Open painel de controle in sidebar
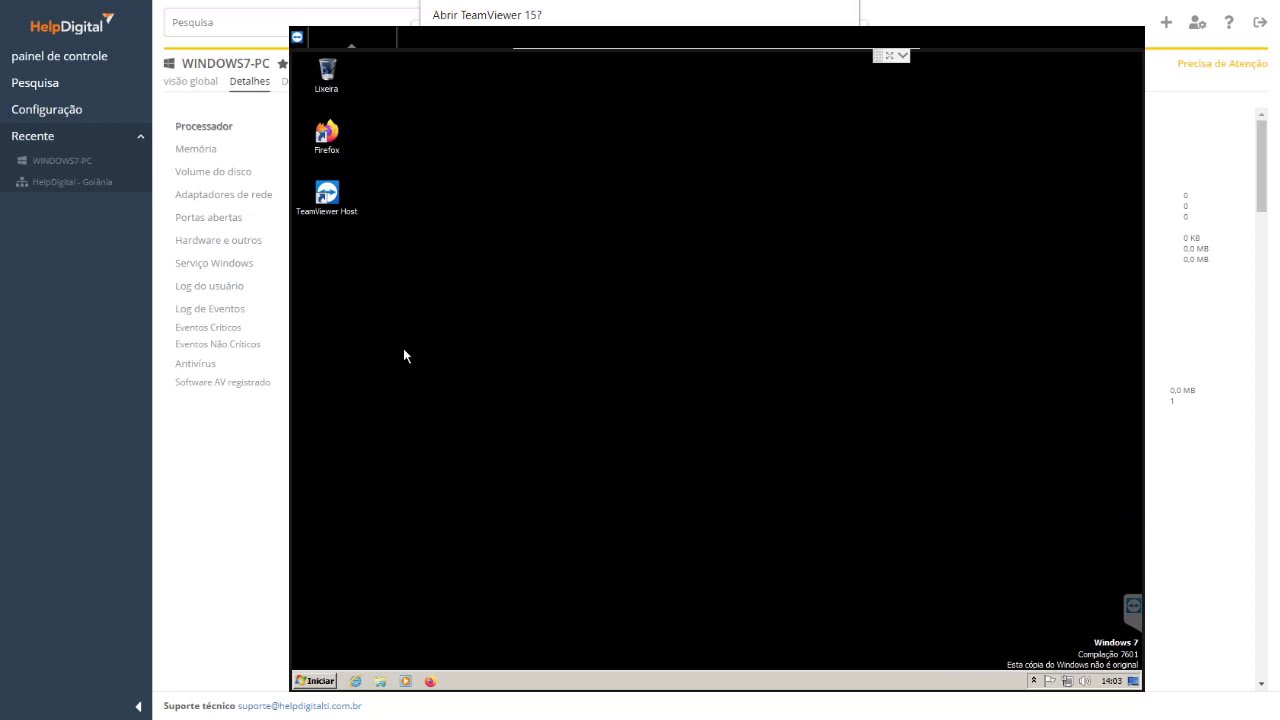The image size is (1280, 720). [59, 56]
